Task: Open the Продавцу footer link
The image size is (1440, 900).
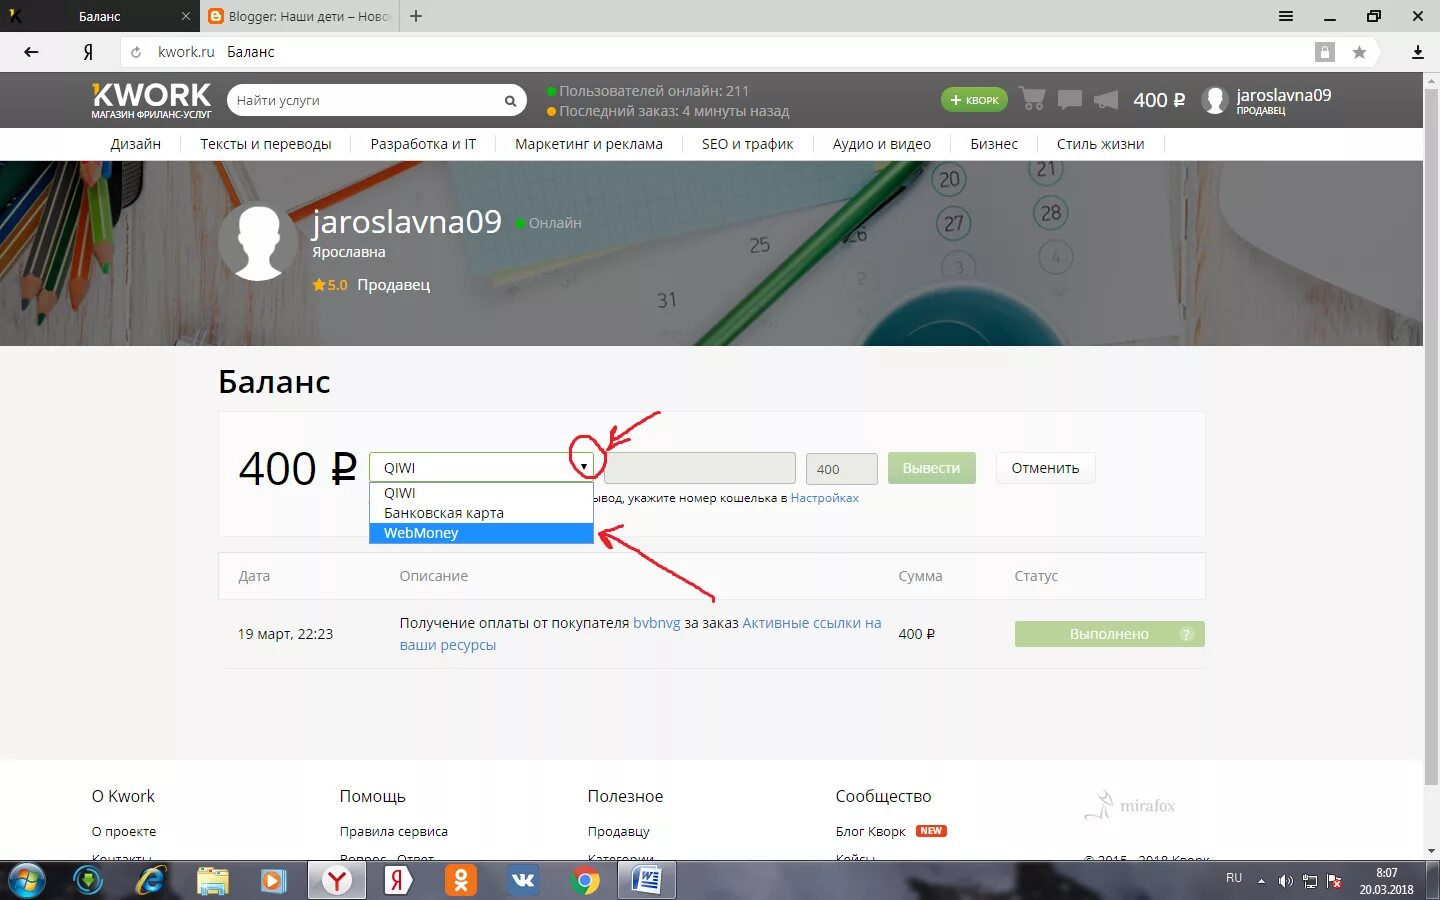Action: coord(618,831)
